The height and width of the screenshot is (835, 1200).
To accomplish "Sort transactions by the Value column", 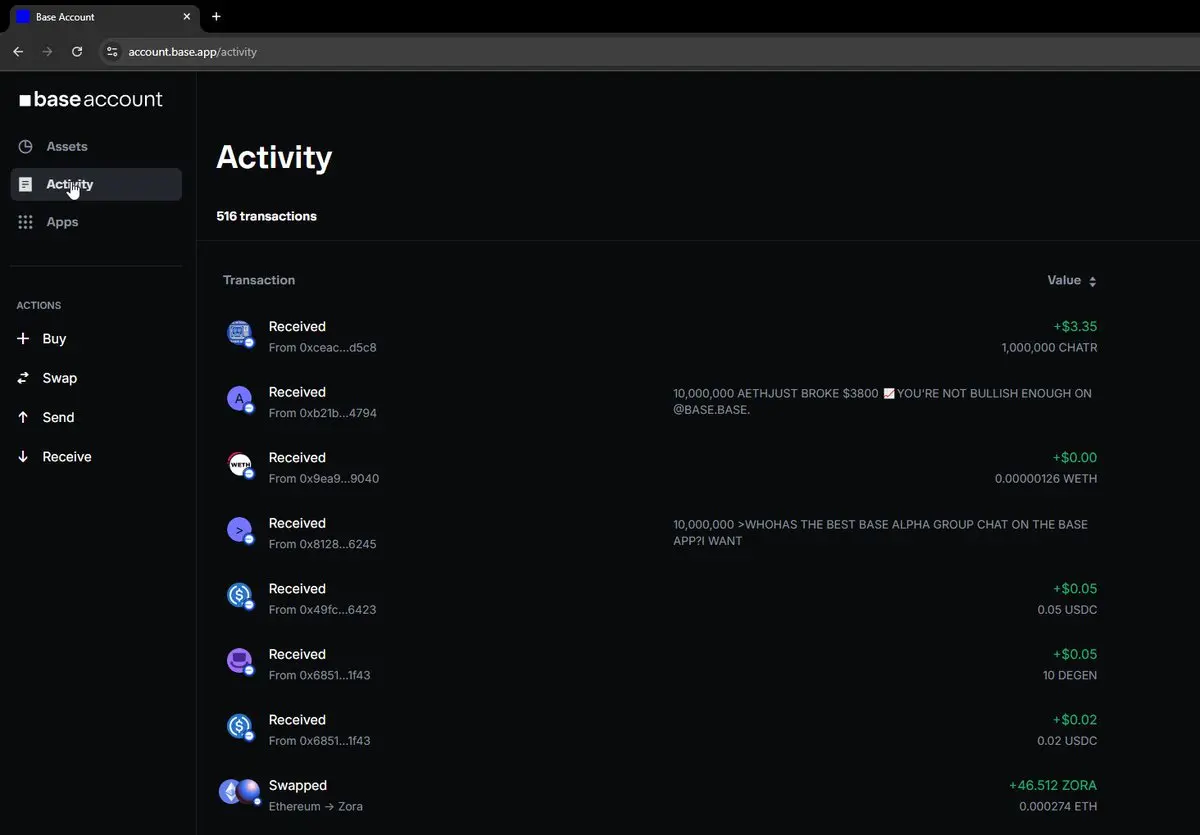I will point(1072,281).
